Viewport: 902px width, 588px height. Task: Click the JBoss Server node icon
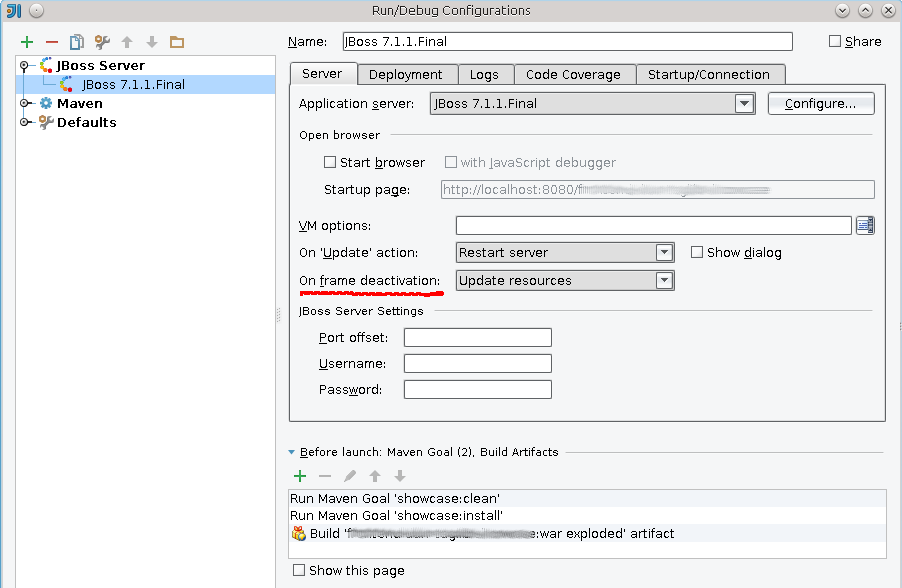click(x=46, y=65)
